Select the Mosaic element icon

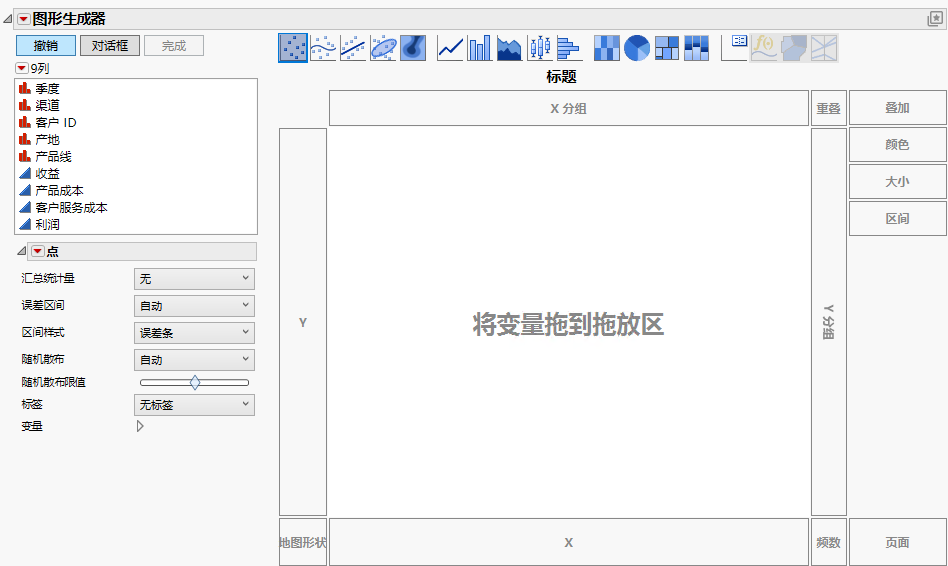[696, 48]
